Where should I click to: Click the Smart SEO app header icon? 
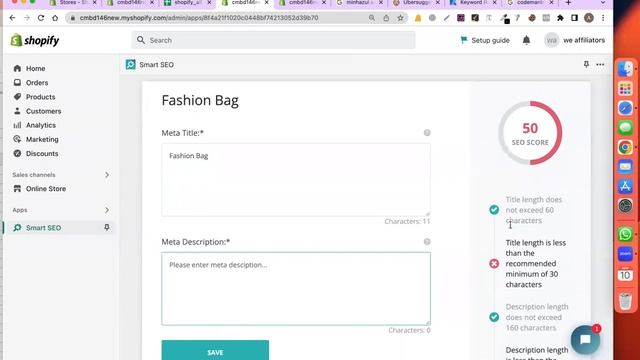131,64
